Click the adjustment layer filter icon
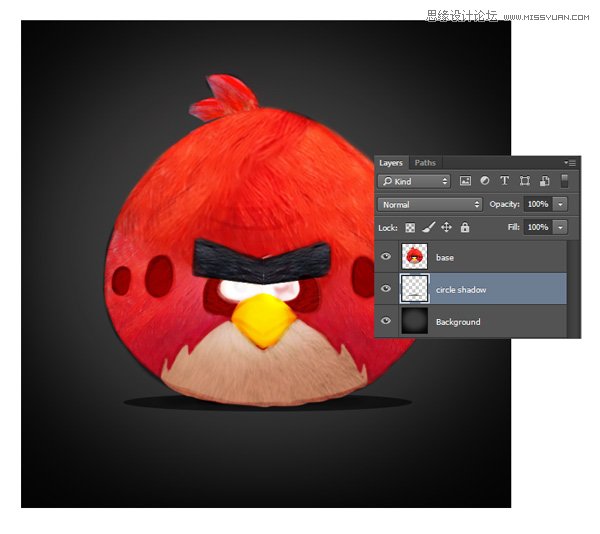Image resolution: width=600 pixels, height=534 pixels. point(484,181)
